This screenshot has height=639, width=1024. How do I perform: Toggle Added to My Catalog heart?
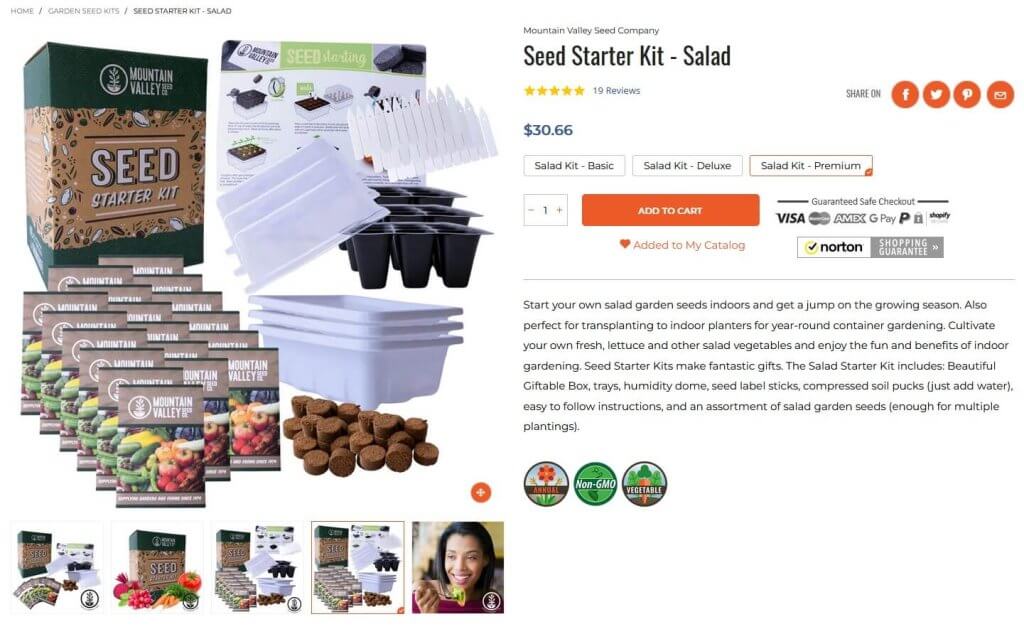pyautogui.click(x=624, y=244)
